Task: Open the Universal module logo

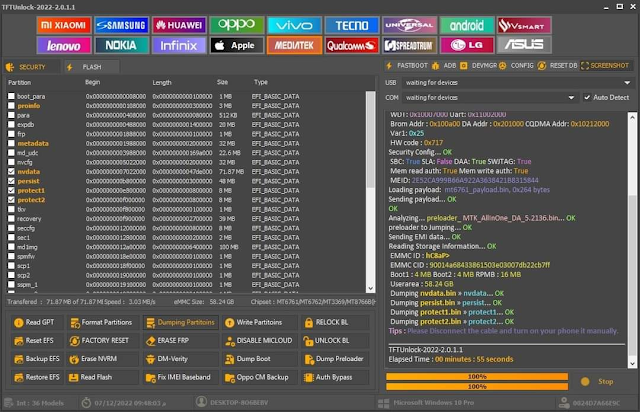Action: click(409, 25)
